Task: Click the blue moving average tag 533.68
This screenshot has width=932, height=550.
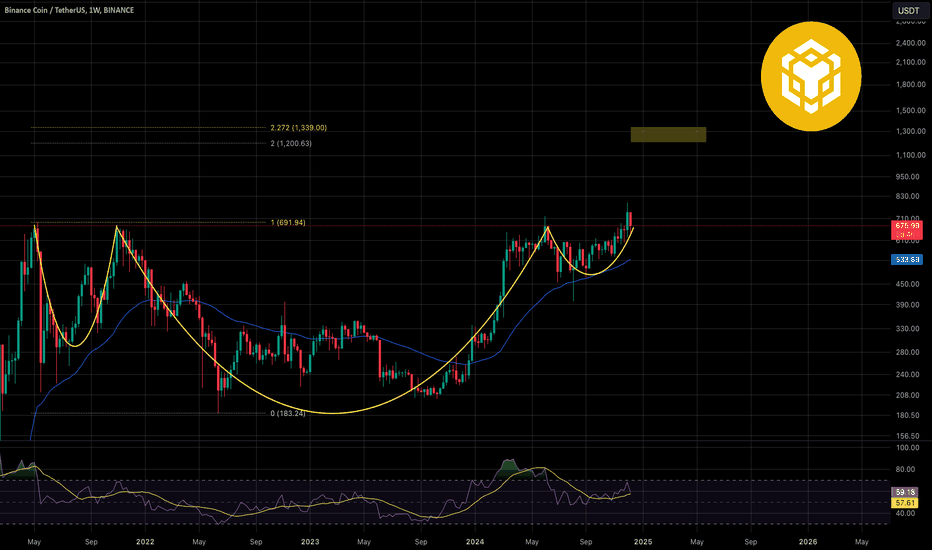Action: (907, 259)
